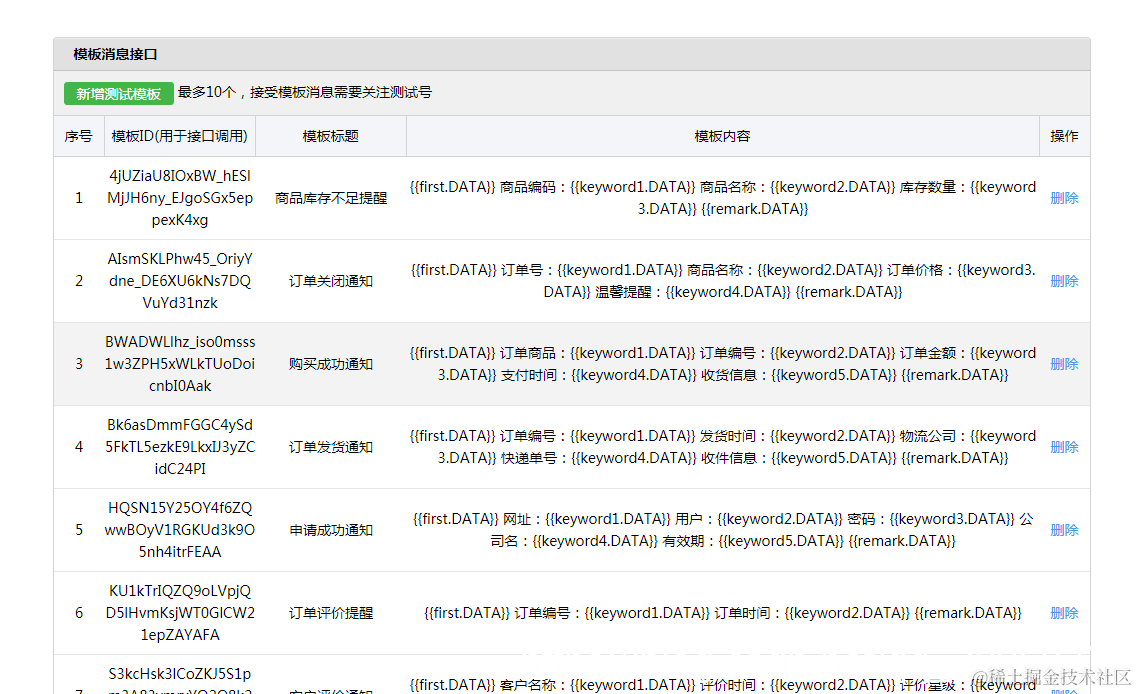Click the 模板消息接口 panel heading
The width and height of the screenshot is (1138, 694).
click(x=115, y=54)
